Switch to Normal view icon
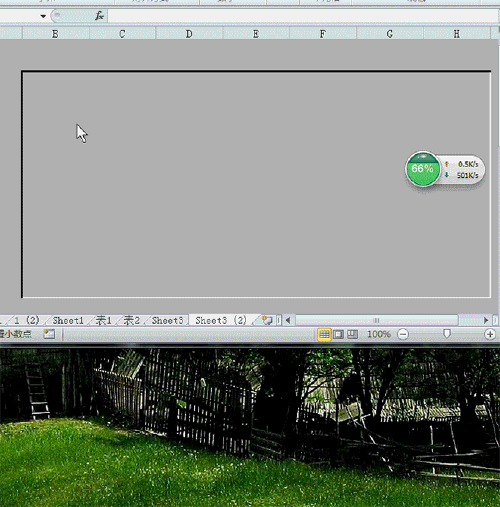 click(324, 334)
